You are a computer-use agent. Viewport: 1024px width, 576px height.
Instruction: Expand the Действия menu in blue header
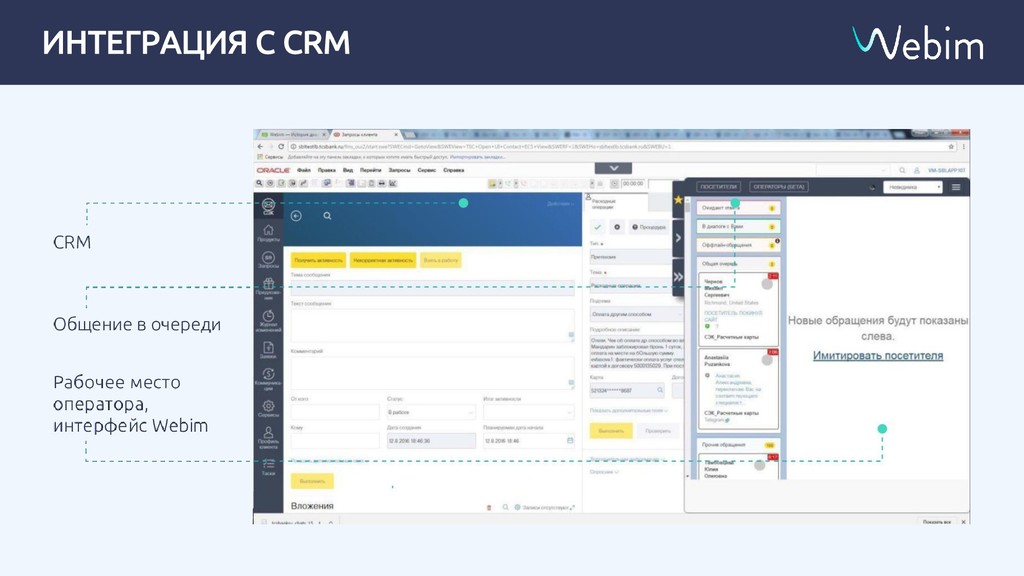tap(560, 204)
